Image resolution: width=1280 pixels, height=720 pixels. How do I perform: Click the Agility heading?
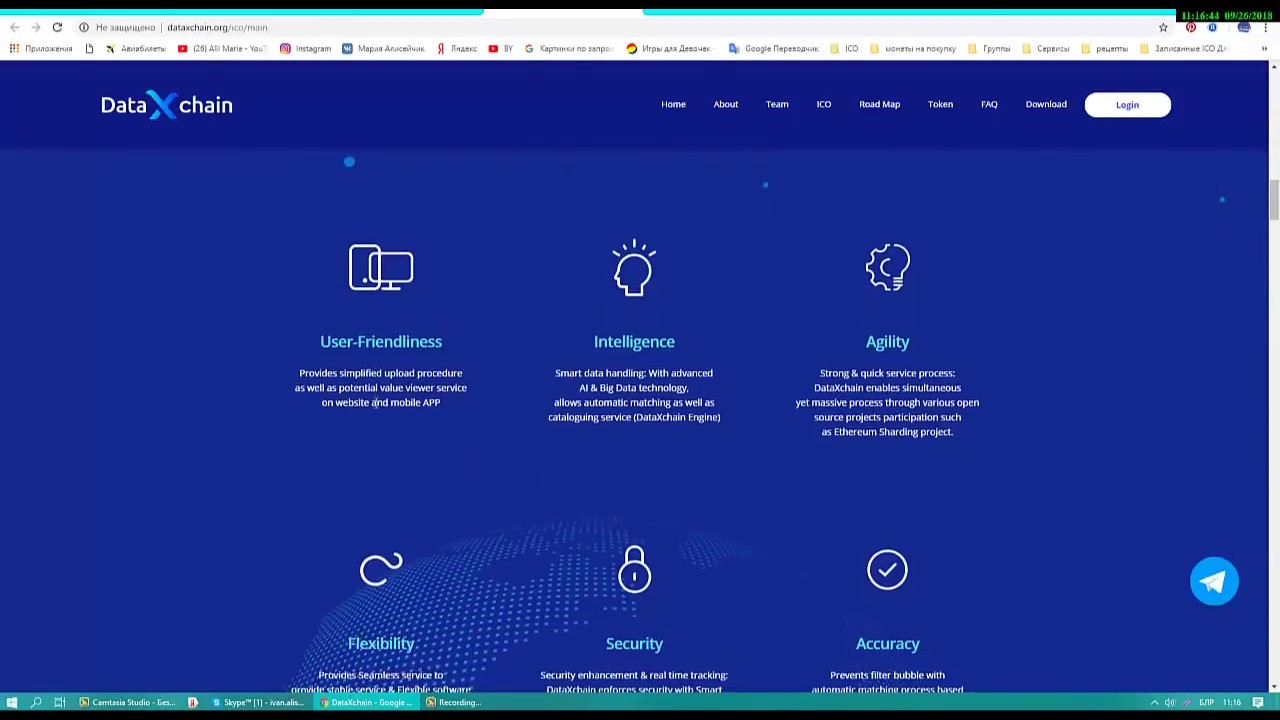click(x=888, y=341)
